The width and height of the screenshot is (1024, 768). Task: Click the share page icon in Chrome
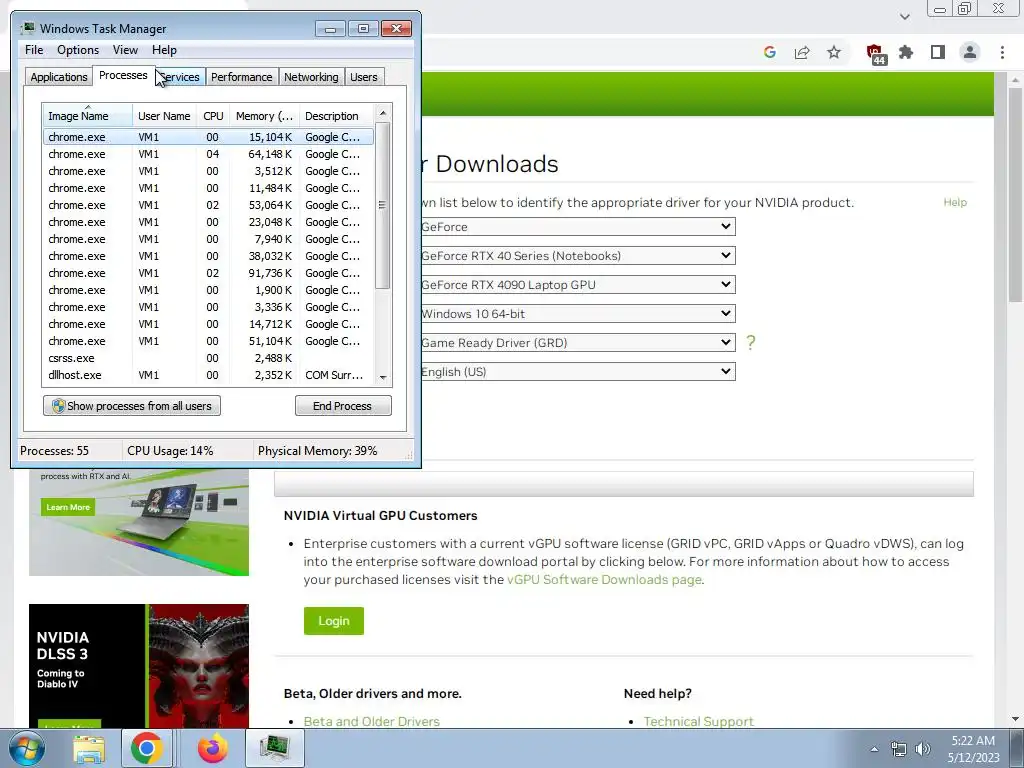(x=802, y=52)
